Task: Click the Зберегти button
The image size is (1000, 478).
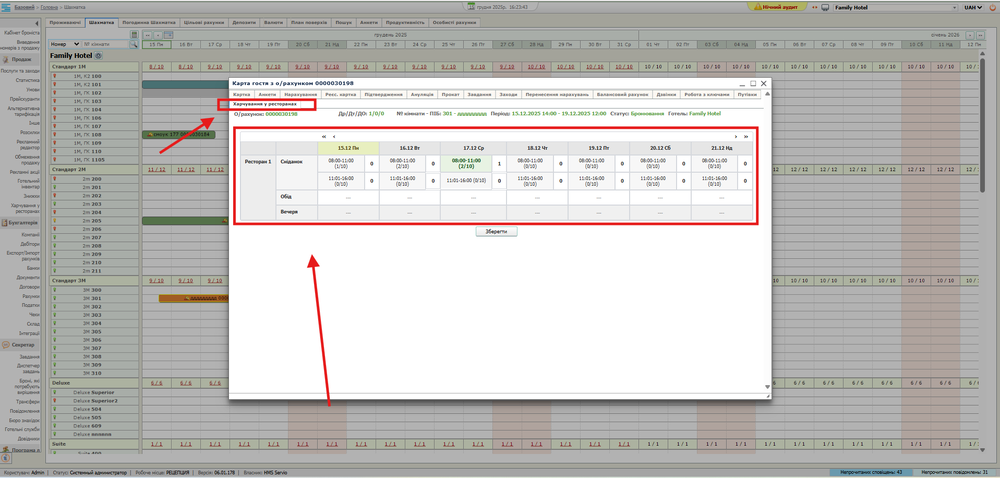Action: pyautogui.click(x=496, y=231)
